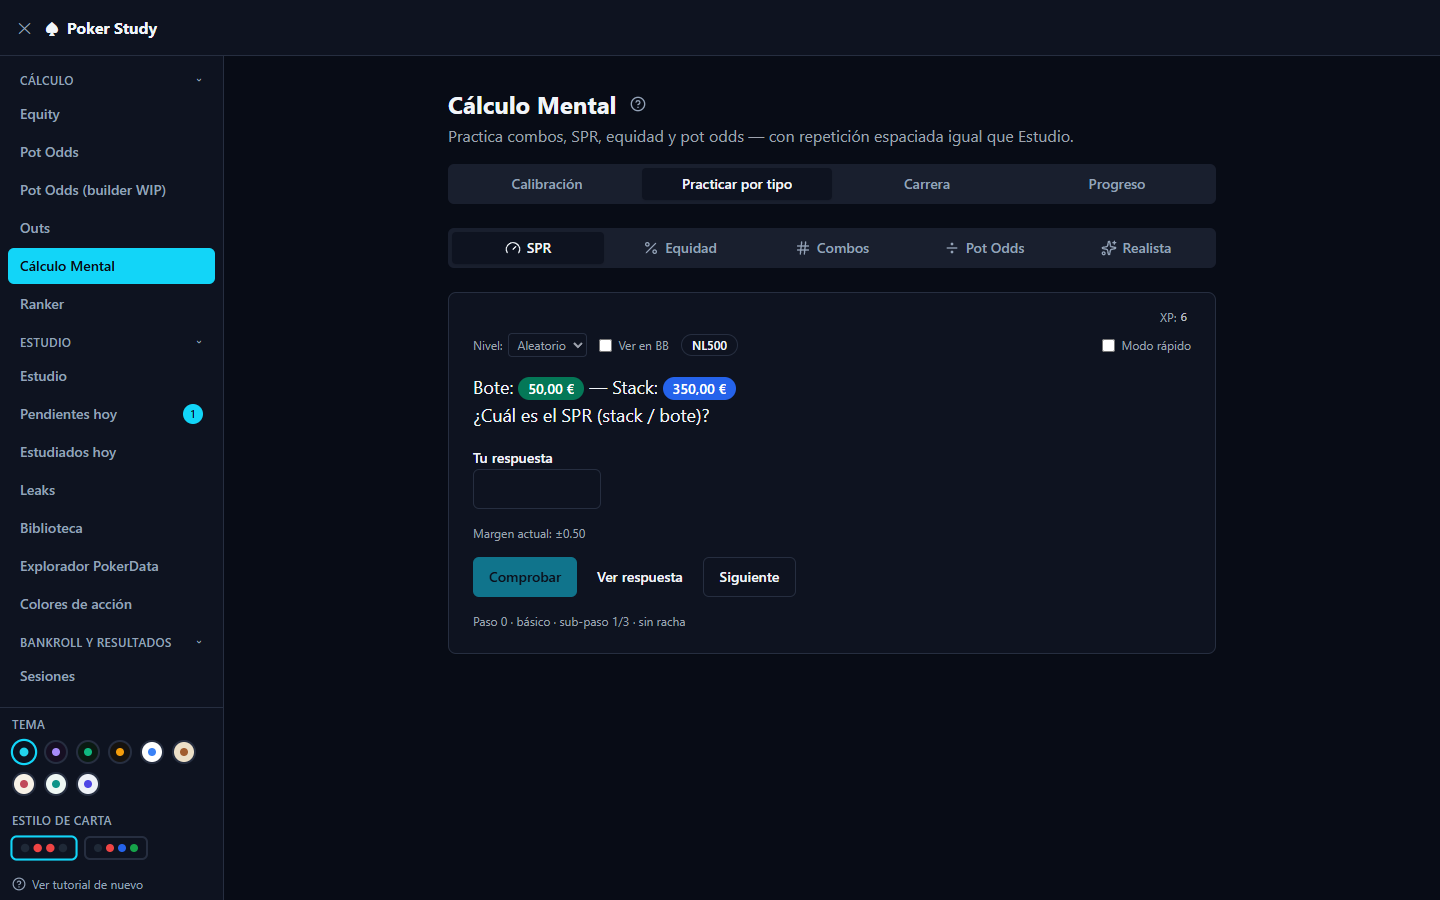Select the green dark theme swatch
Screen dimensions: 1440x900
[88, 752]
